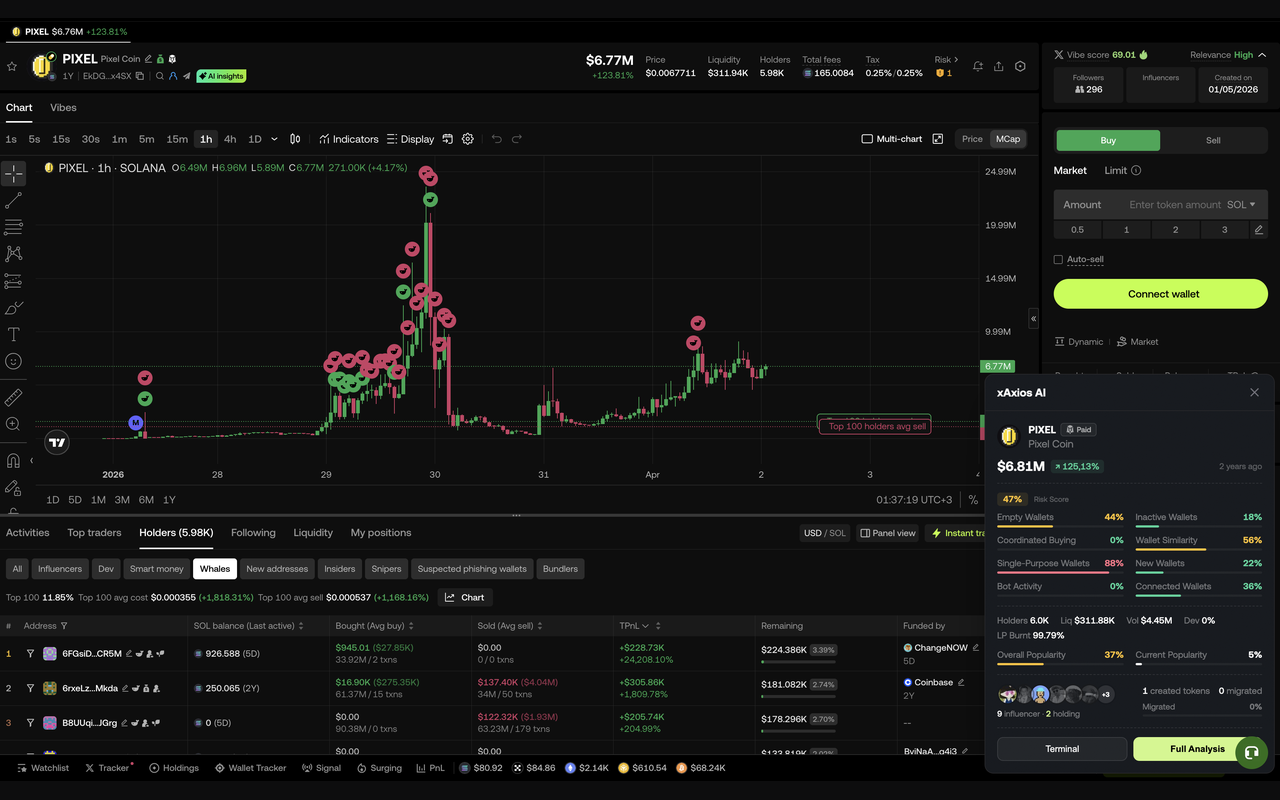Open the emoji sticker tool
Screen dimensions: 1280x800
tap(13, 361)
